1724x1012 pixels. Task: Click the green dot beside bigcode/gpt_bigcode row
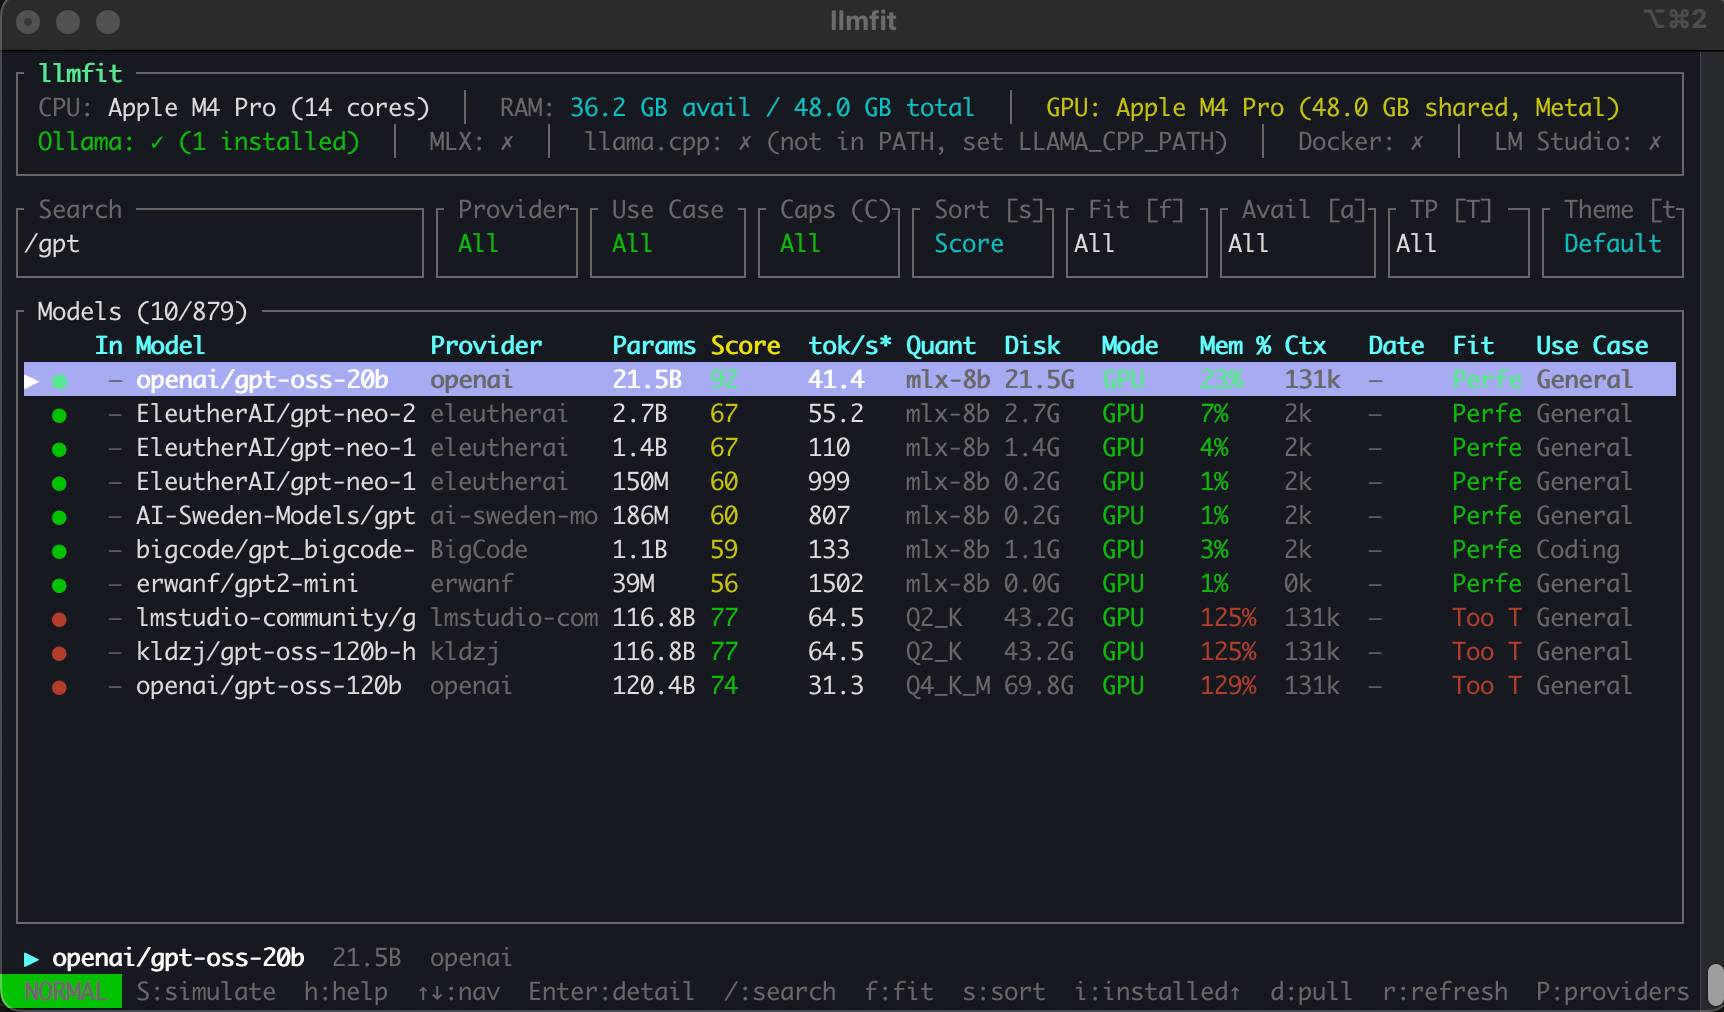59,551
